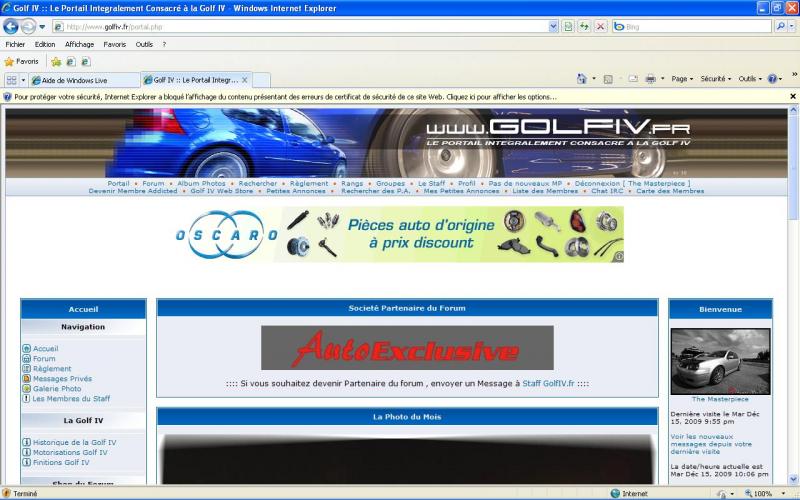Open the Affichage menu
800x500 pixels.
point(79,44)
